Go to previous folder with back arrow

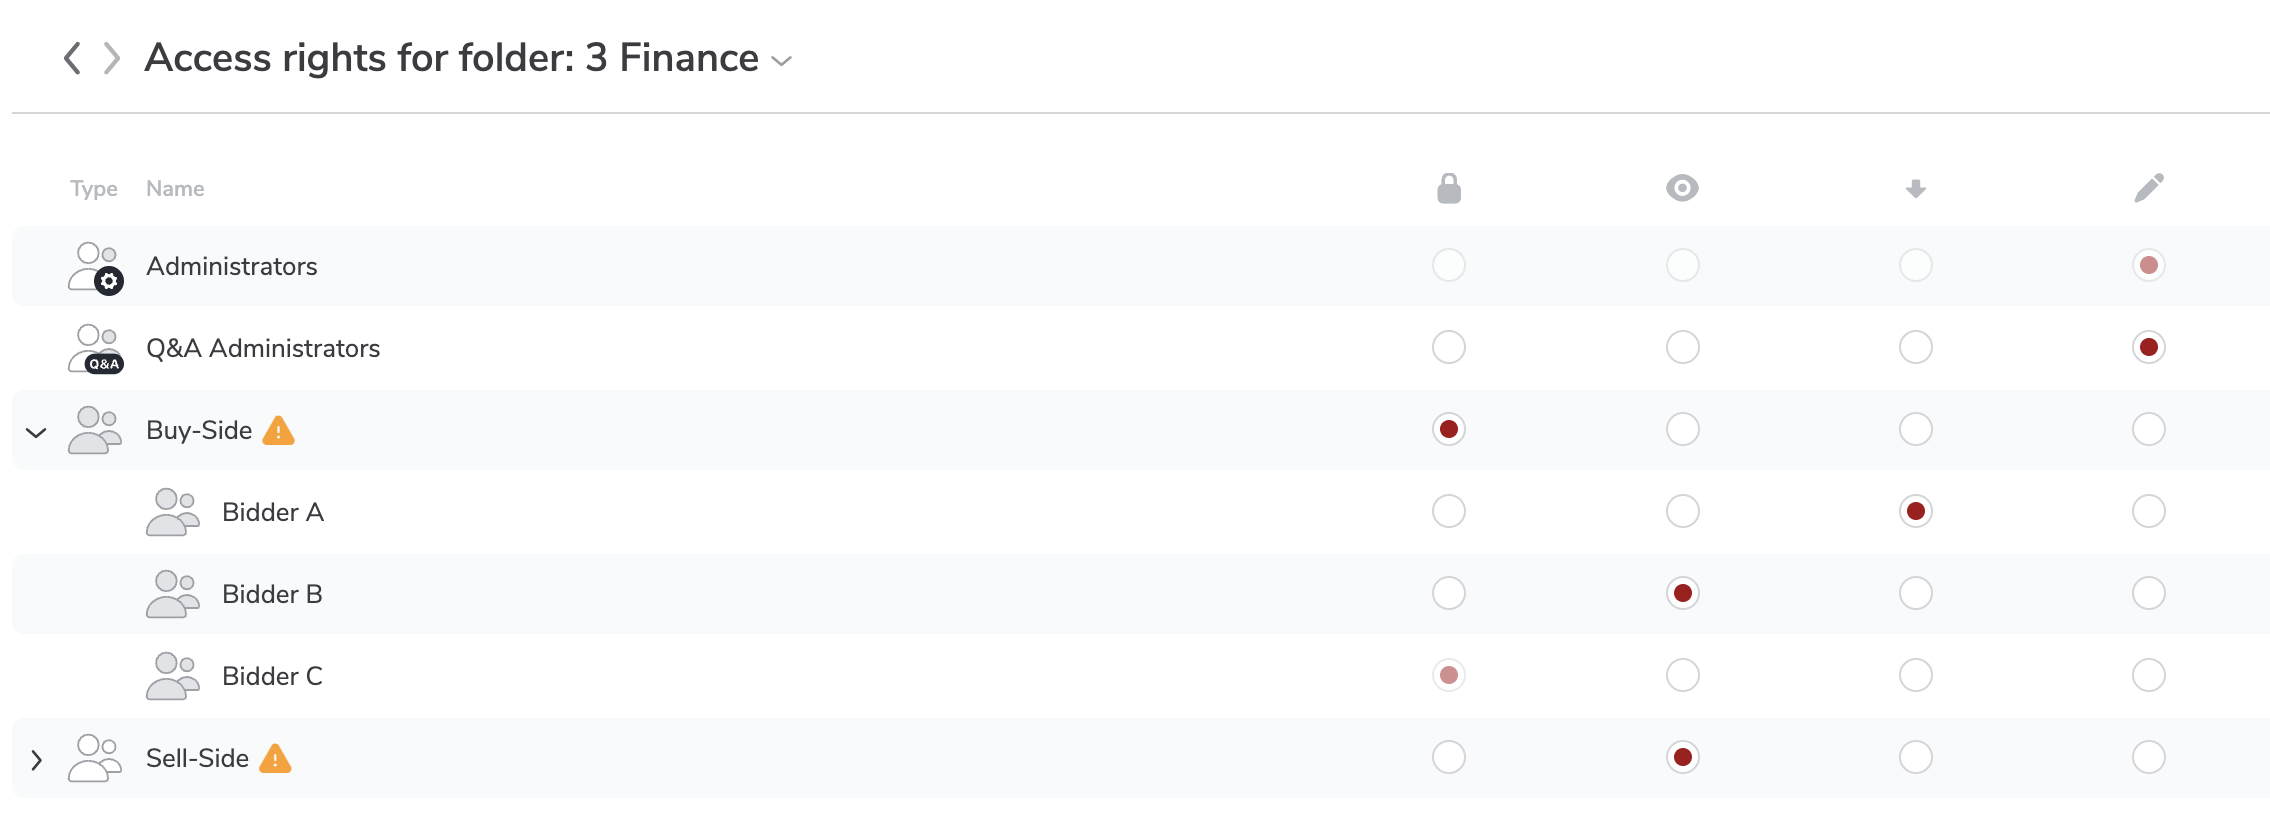(x=72, y=58)
